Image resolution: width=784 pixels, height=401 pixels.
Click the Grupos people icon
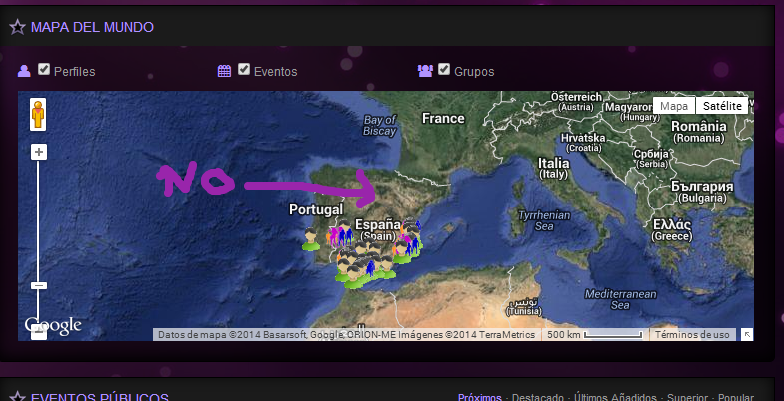coord(425,71)
